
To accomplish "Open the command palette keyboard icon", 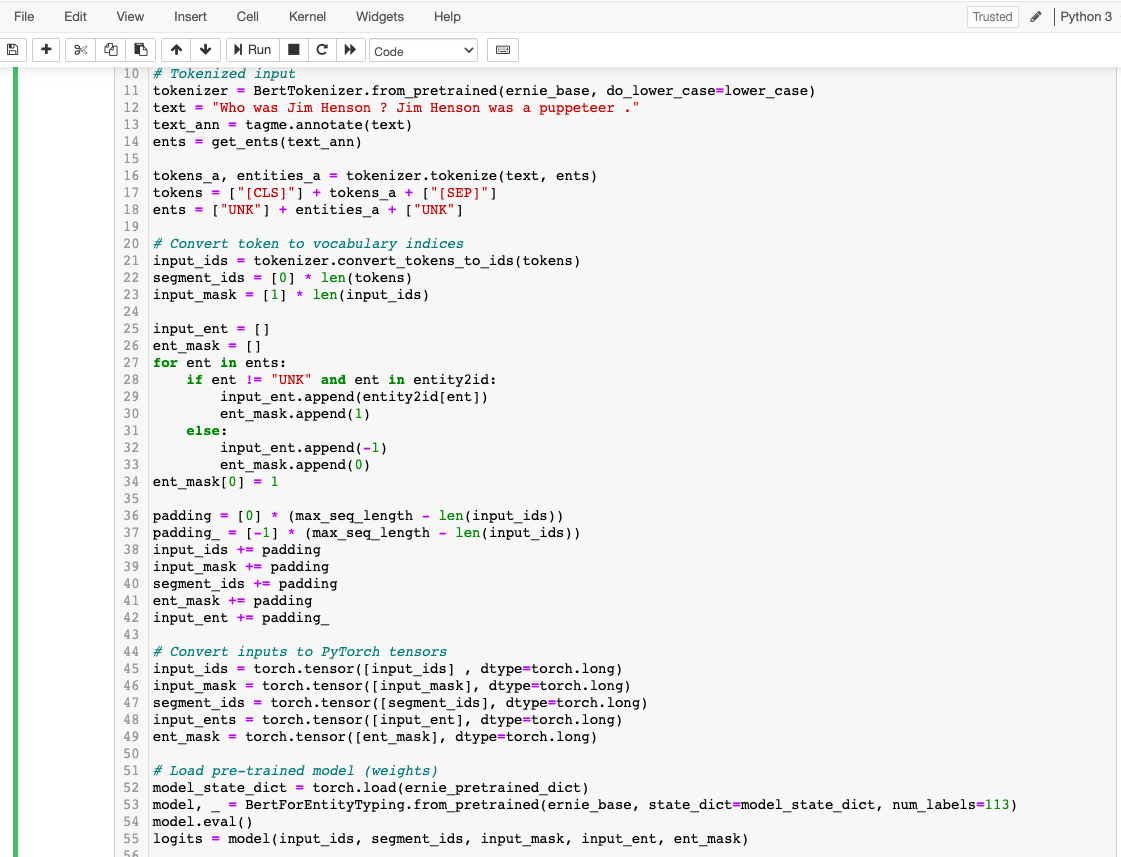I will click(502, 50).
